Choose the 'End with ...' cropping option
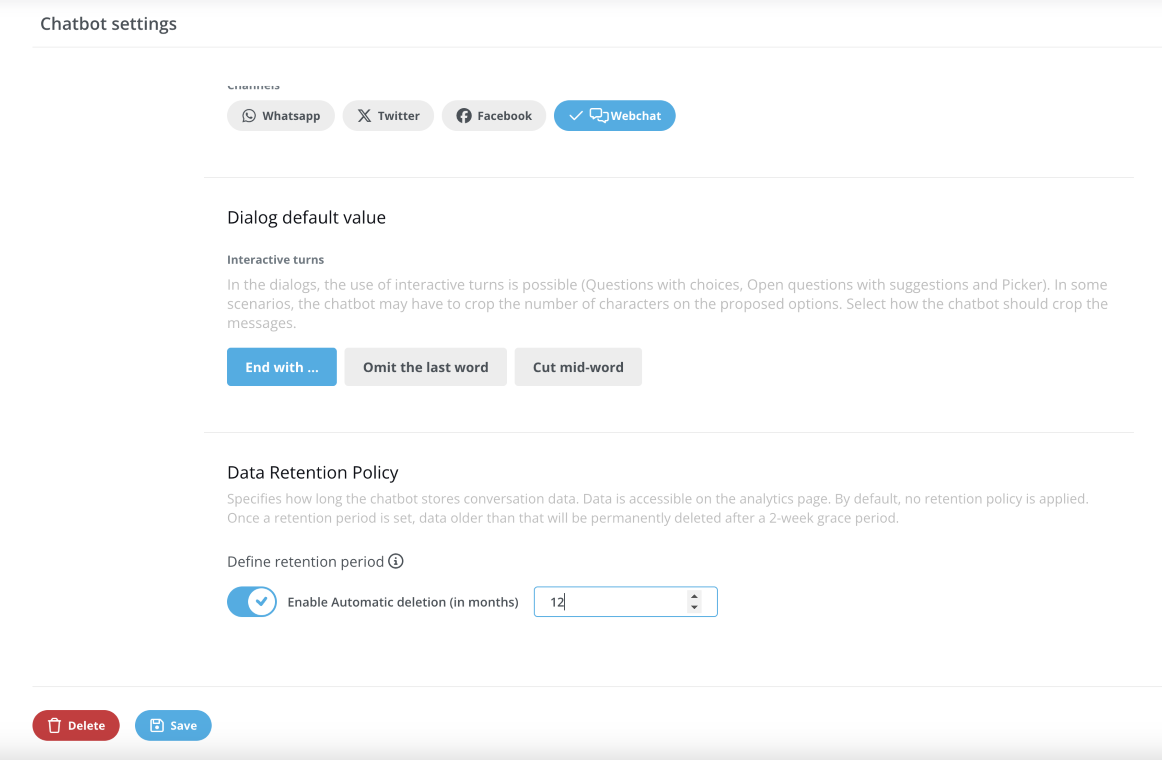The image size is (1162, 760). pos(282,367)
